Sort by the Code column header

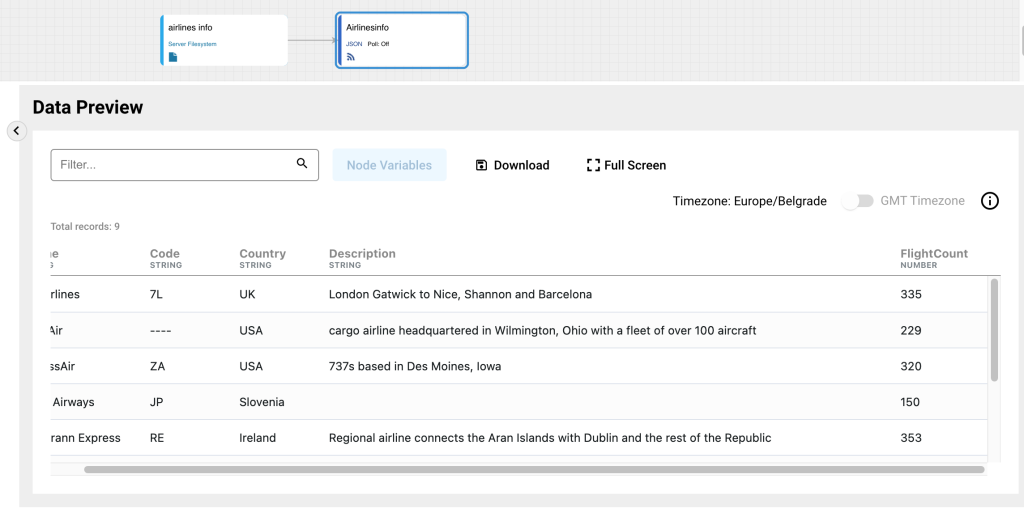165,254
